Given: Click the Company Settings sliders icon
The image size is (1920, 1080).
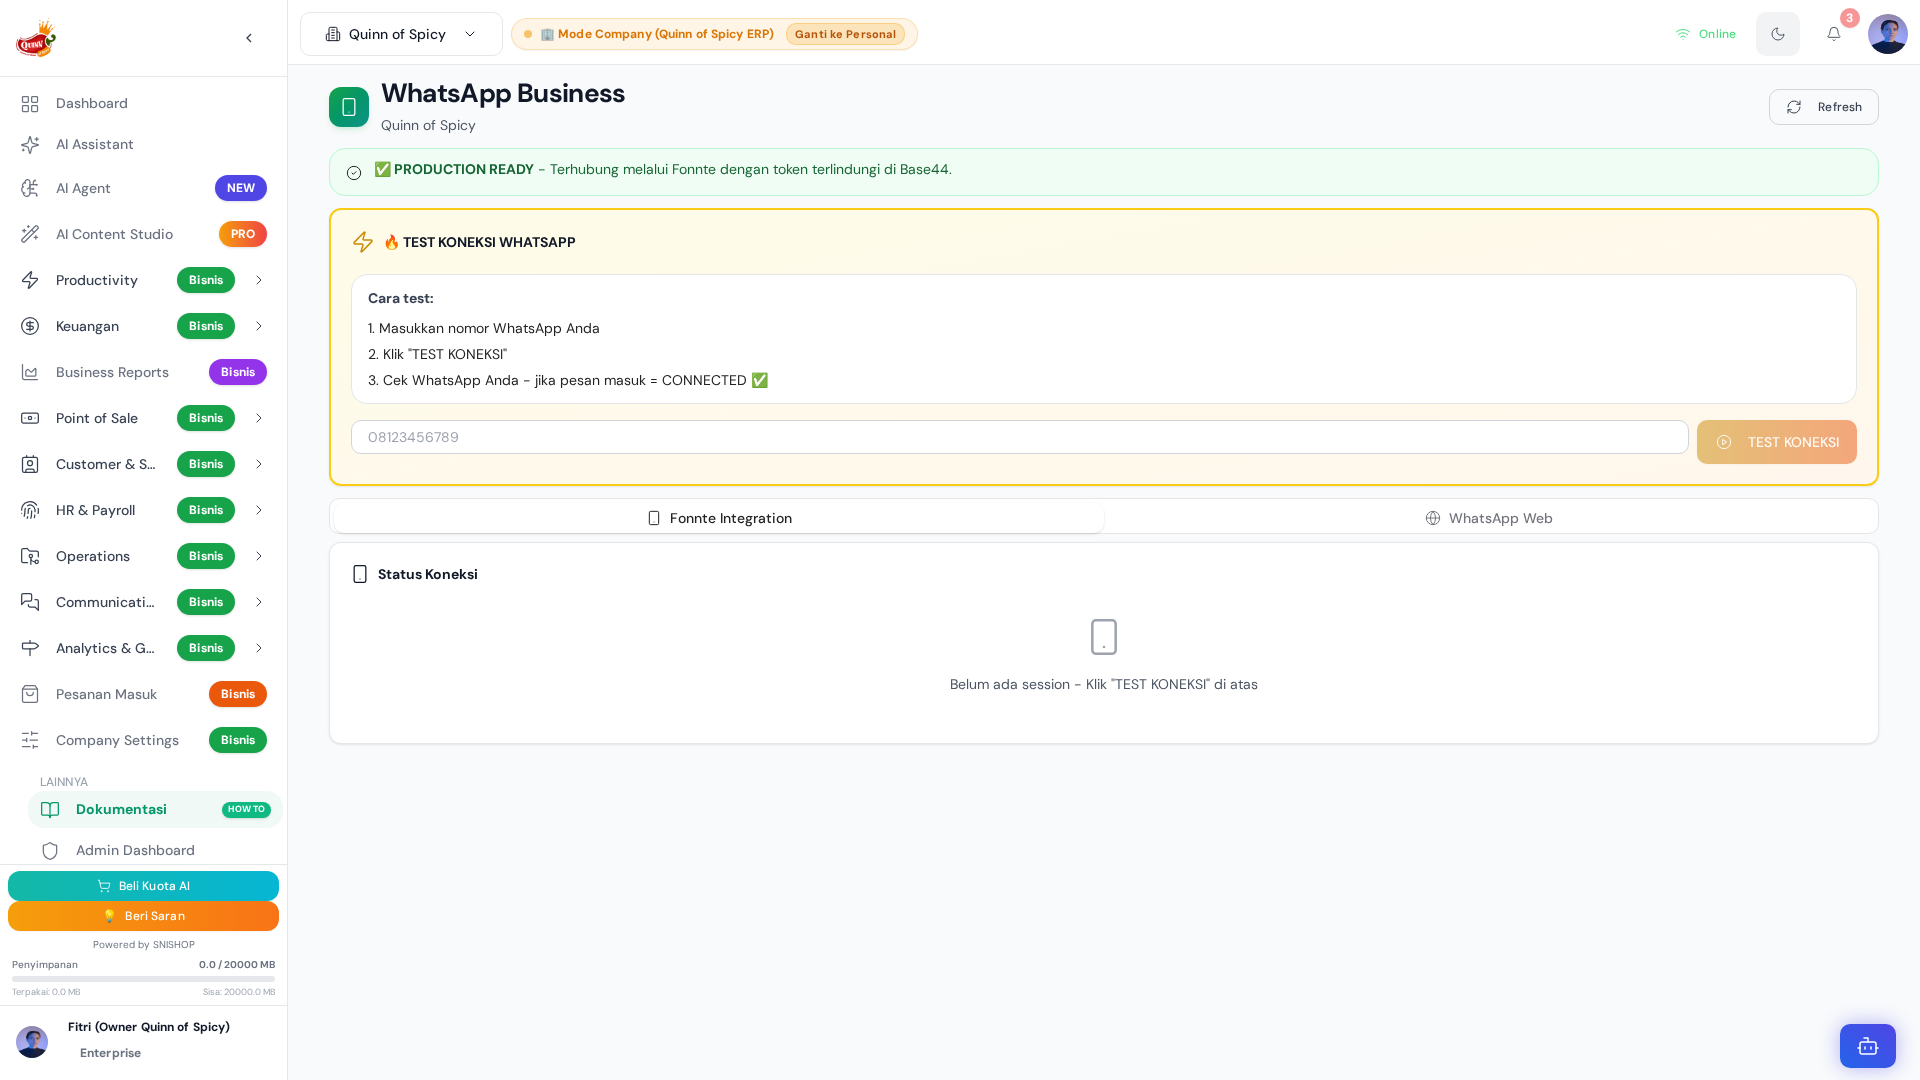Looking at the screenshot, I should point(30,740).
